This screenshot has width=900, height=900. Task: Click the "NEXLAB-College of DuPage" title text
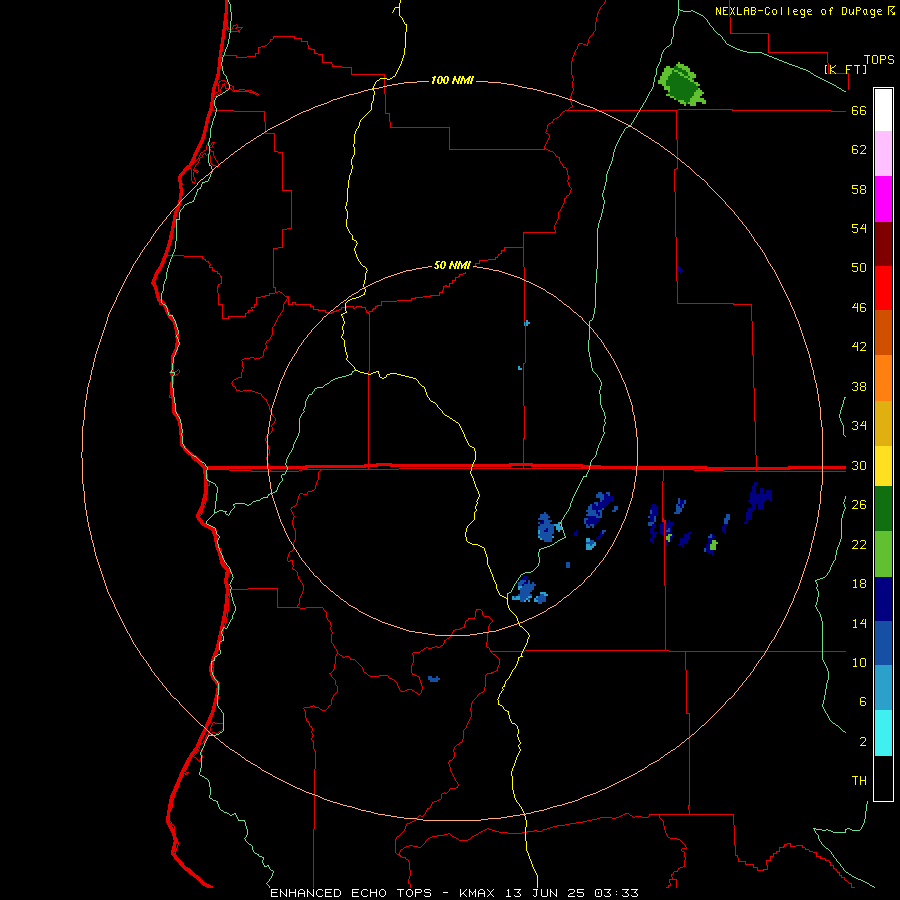(x=800, y=11)
